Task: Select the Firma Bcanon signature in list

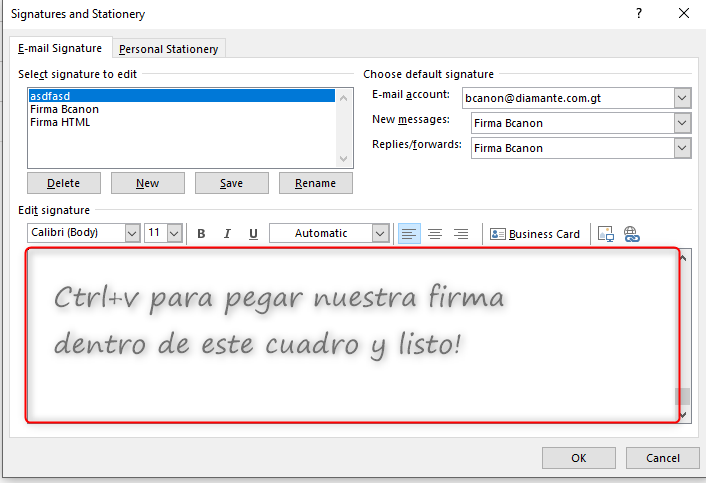Action: [182, 109]
